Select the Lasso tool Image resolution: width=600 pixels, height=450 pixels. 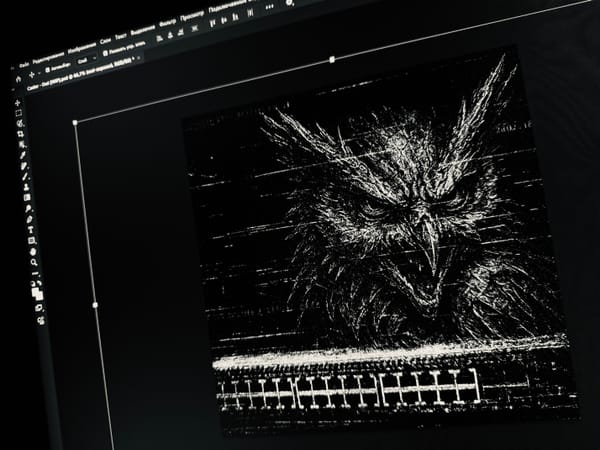(x=20, y=123)
